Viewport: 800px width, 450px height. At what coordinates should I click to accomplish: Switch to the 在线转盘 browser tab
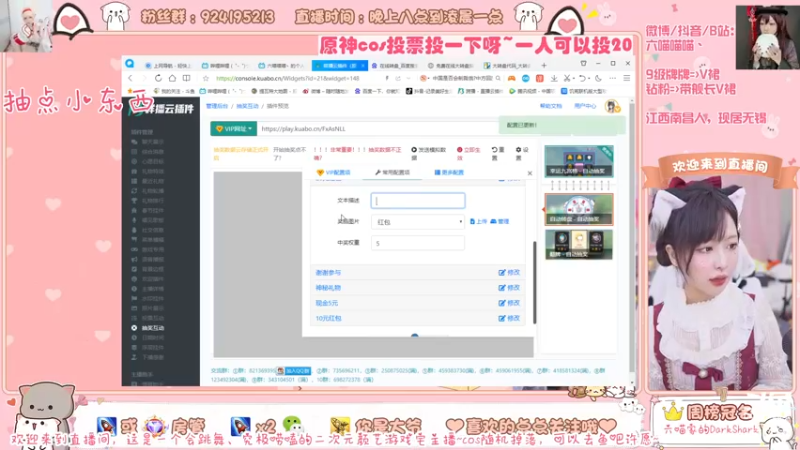394,66
